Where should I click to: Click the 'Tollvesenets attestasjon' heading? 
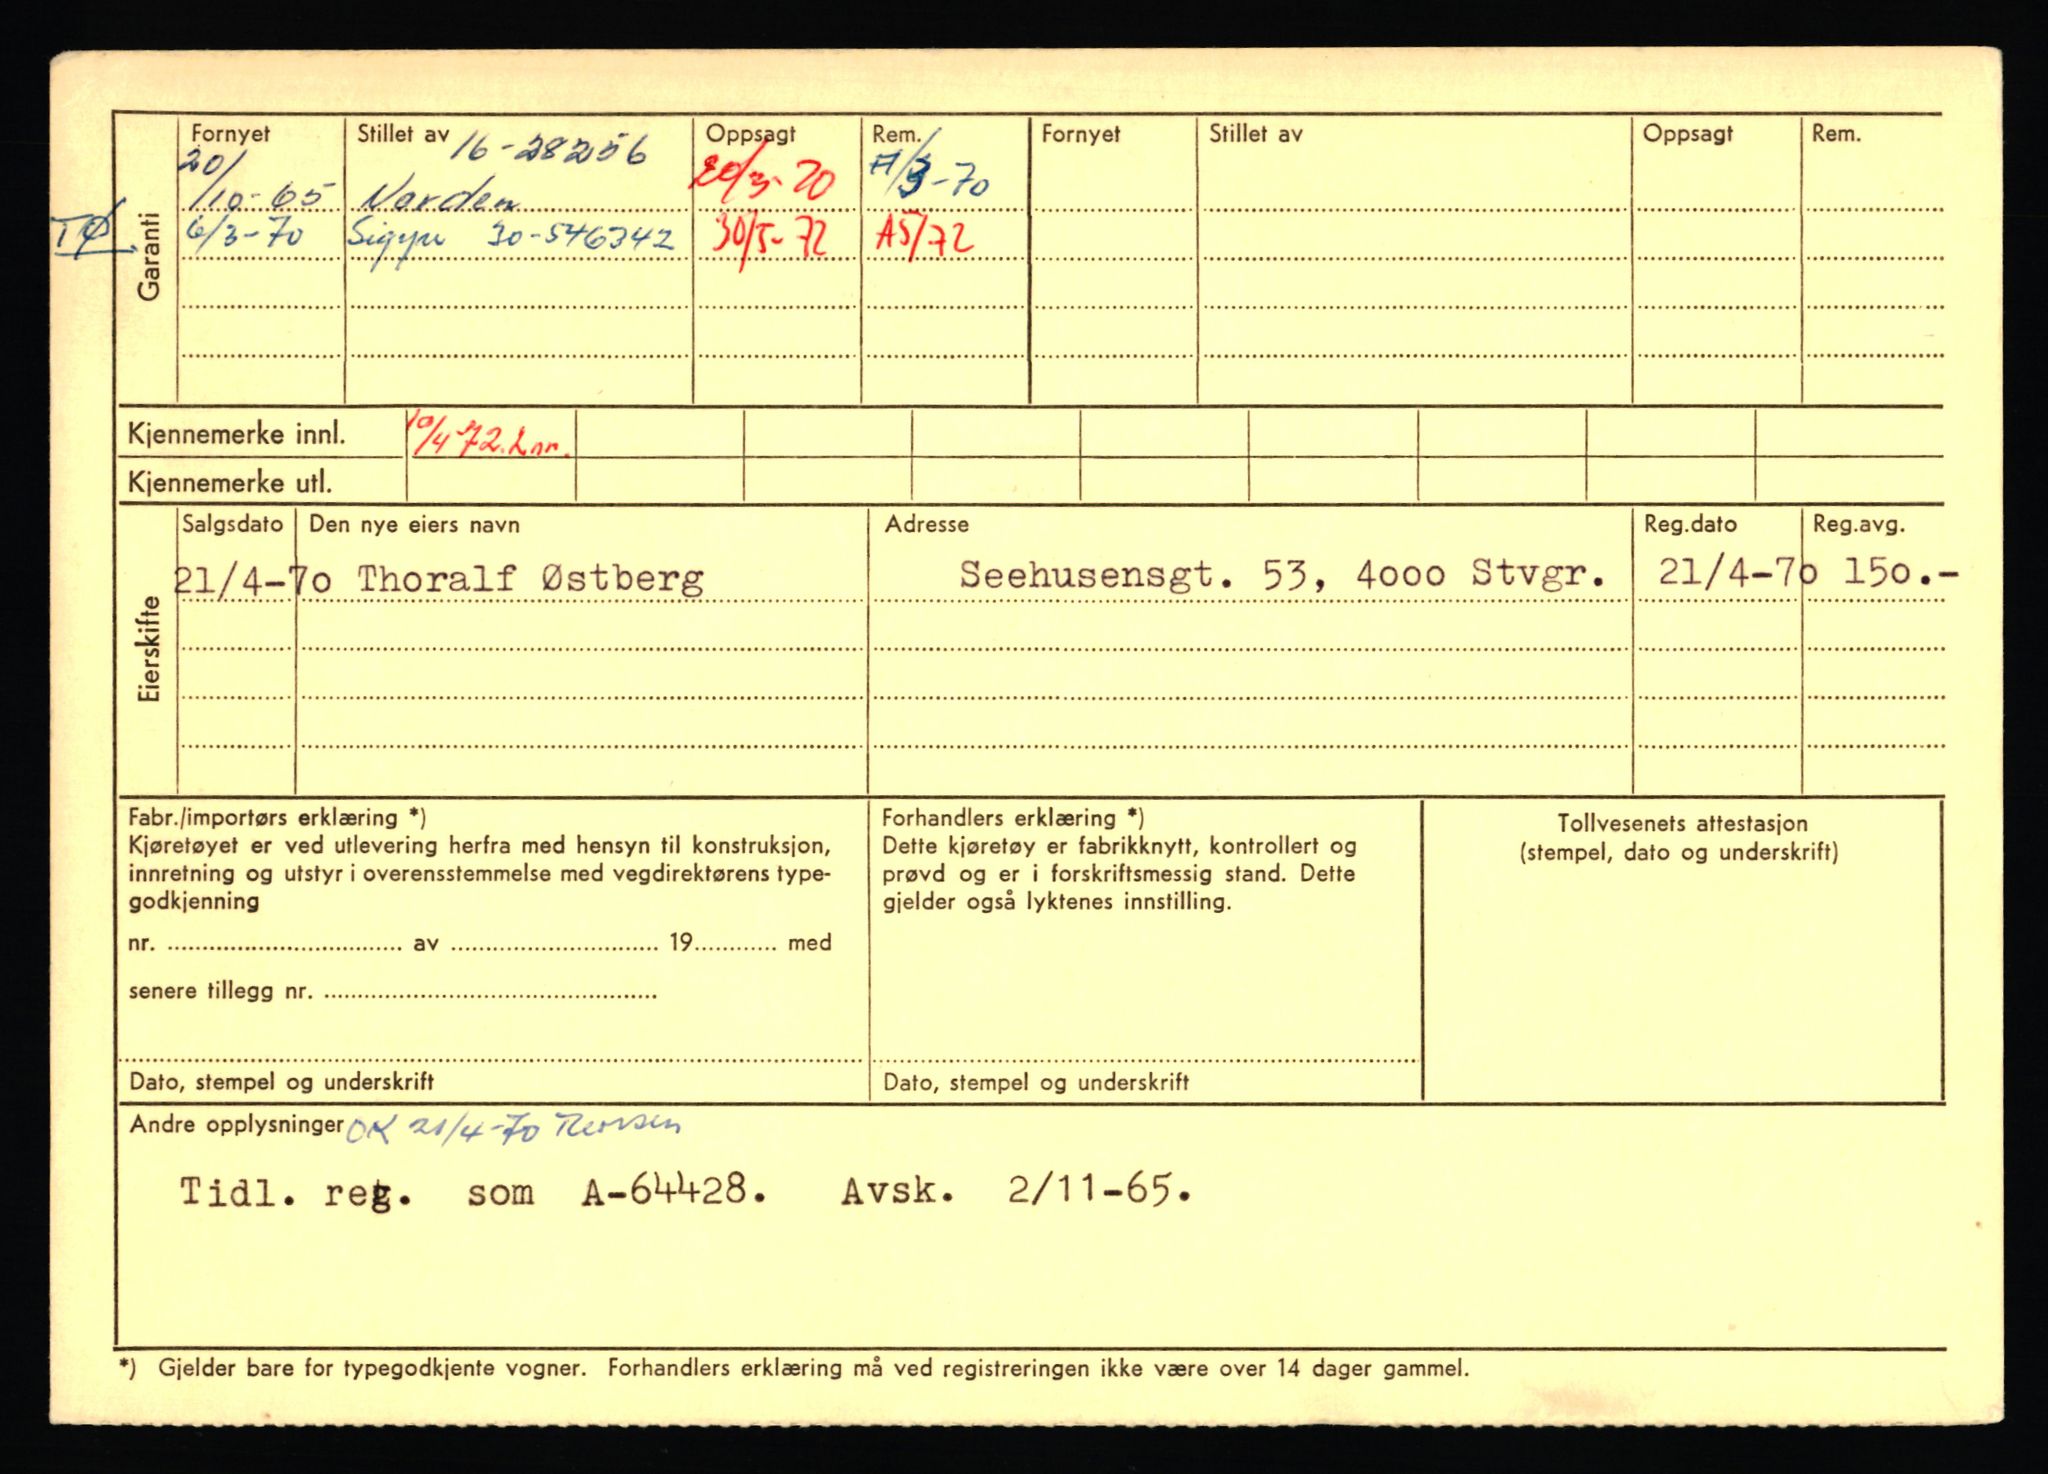(x=1683, y=824)
